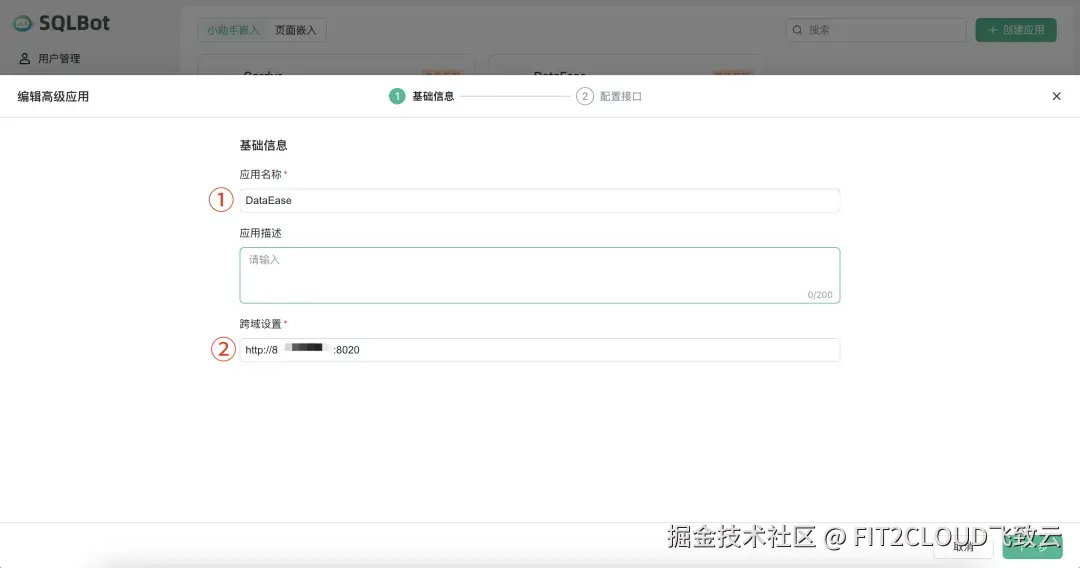Click the 创建应用 button
The image size is (1080, 568).
(1015, 30)
